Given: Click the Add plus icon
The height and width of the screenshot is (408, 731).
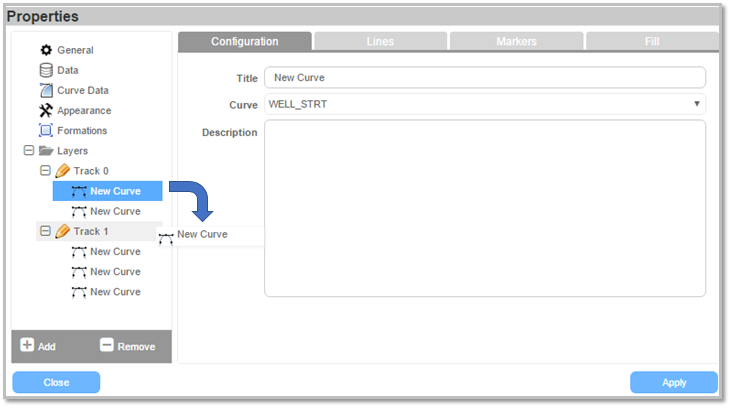Looking at the screenshot, I should click(27, 345).
